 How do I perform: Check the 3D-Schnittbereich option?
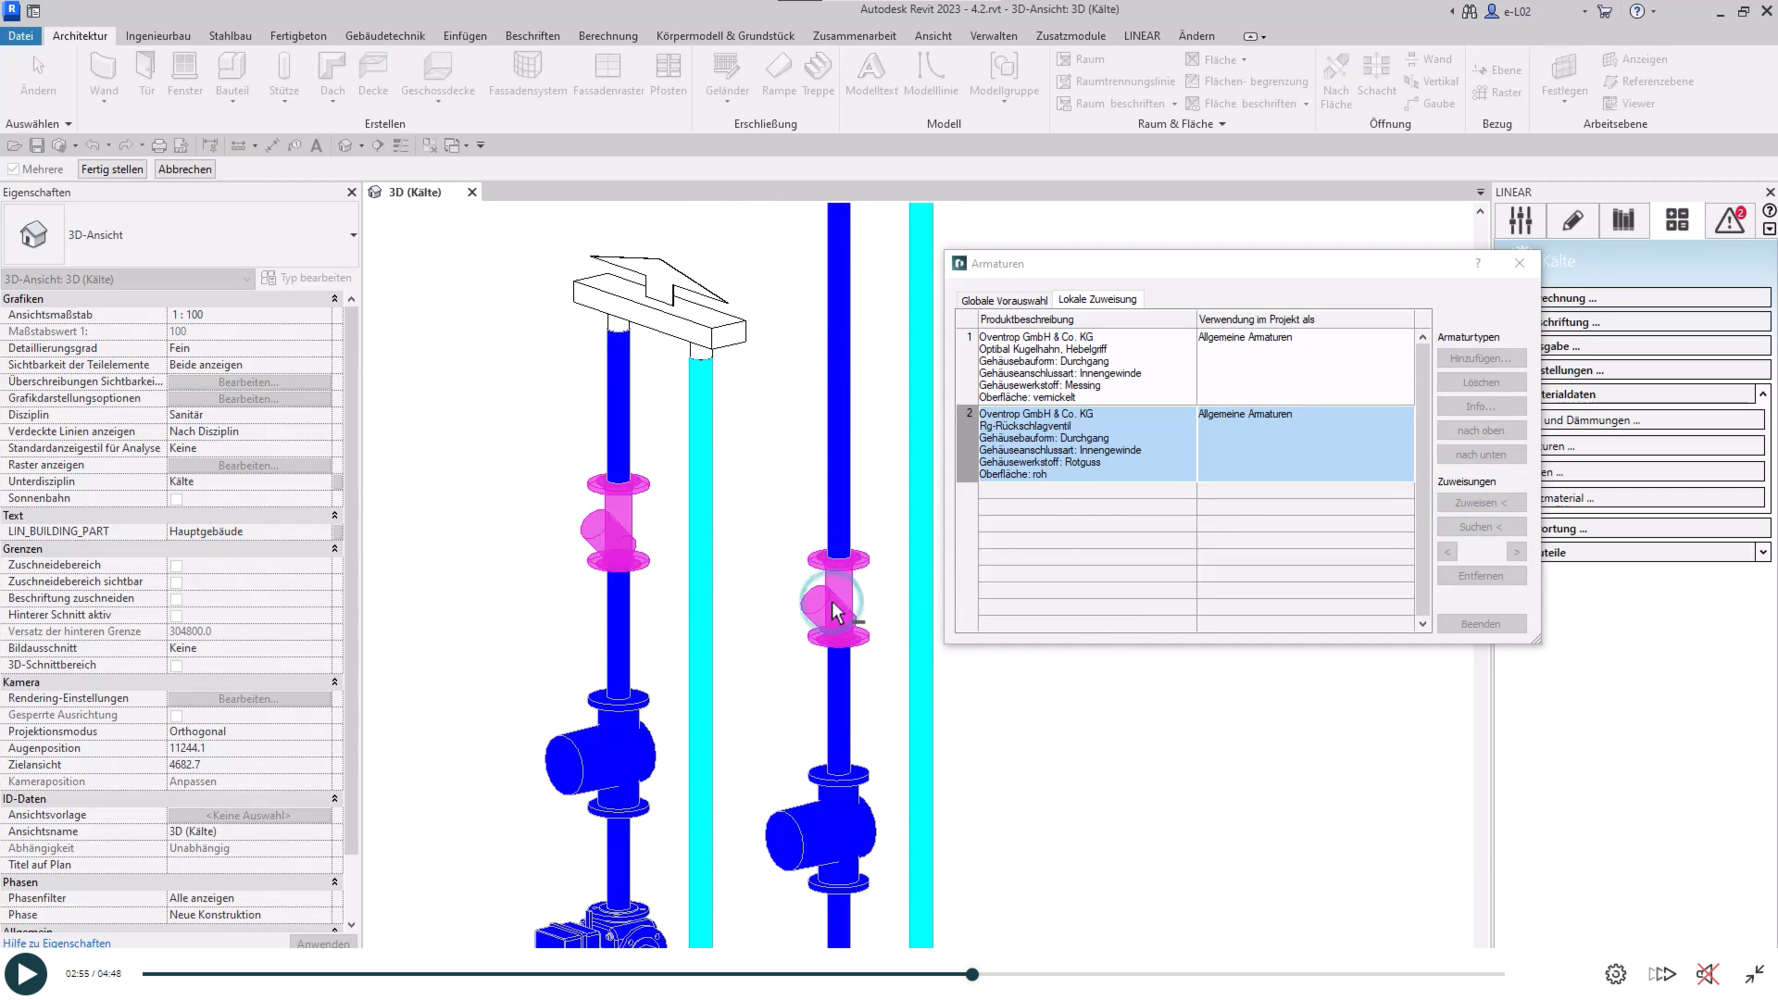pyautogui.click(x=177, y=666)
